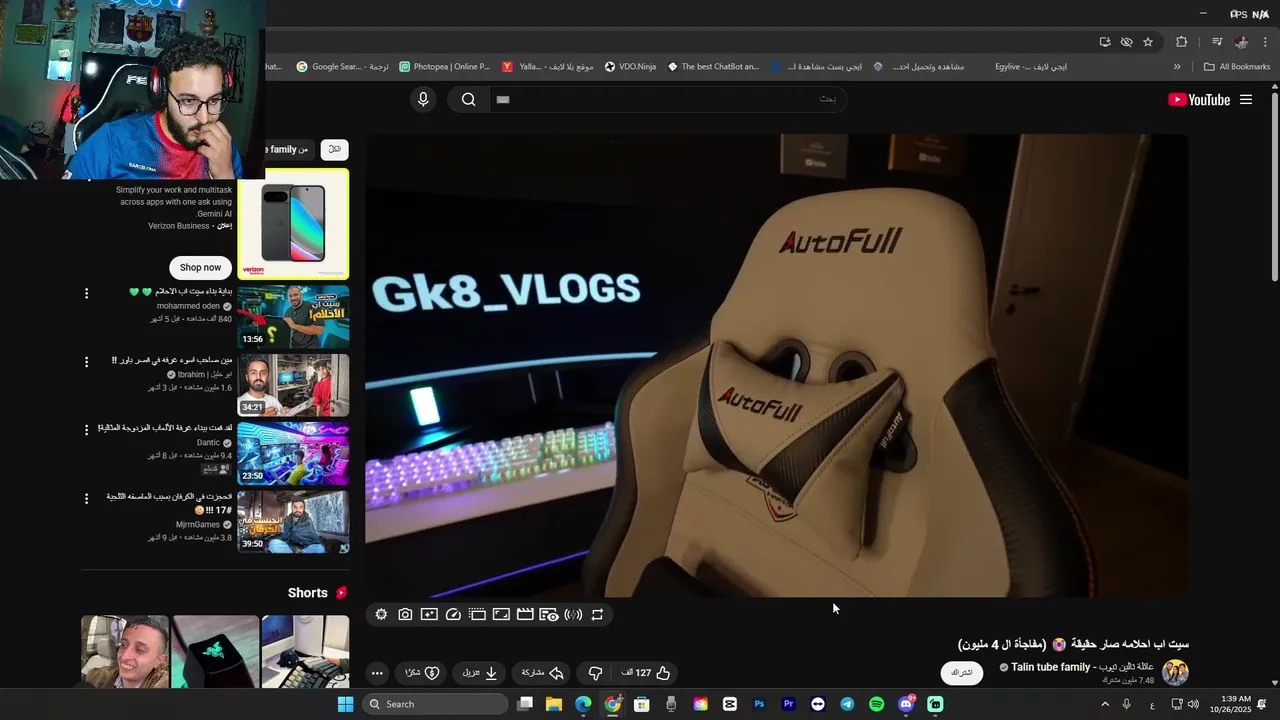Open the three-dot more actions button

pyautogui.click(x=377, y=673)
